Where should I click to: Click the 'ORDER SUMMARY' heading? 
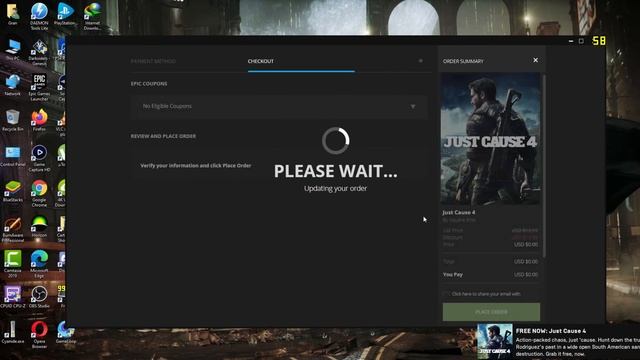coord(463,61)
